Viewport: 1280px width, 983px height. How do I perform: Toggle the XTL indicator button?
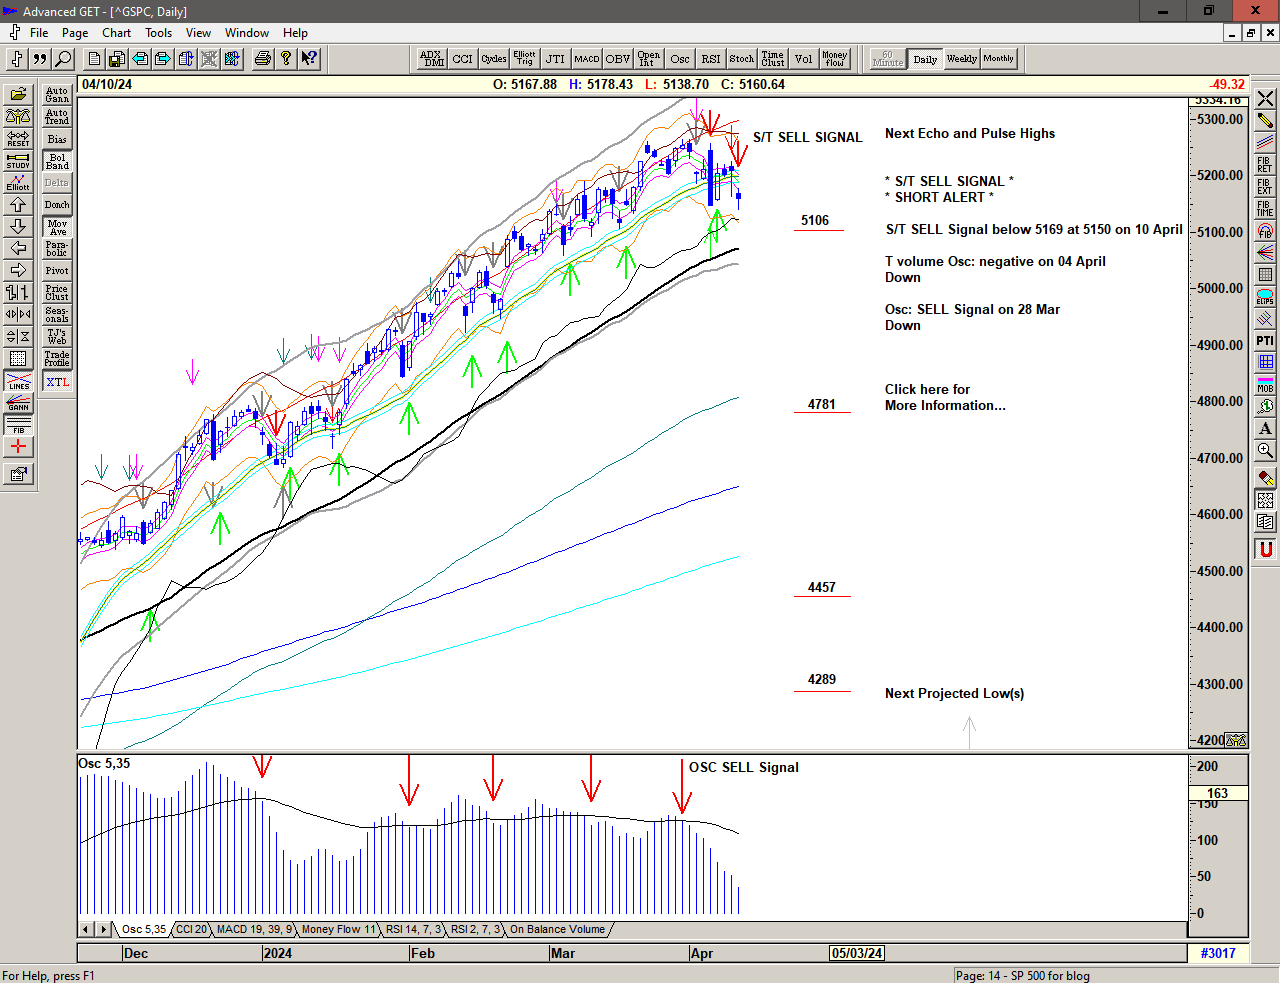point(57,382)
